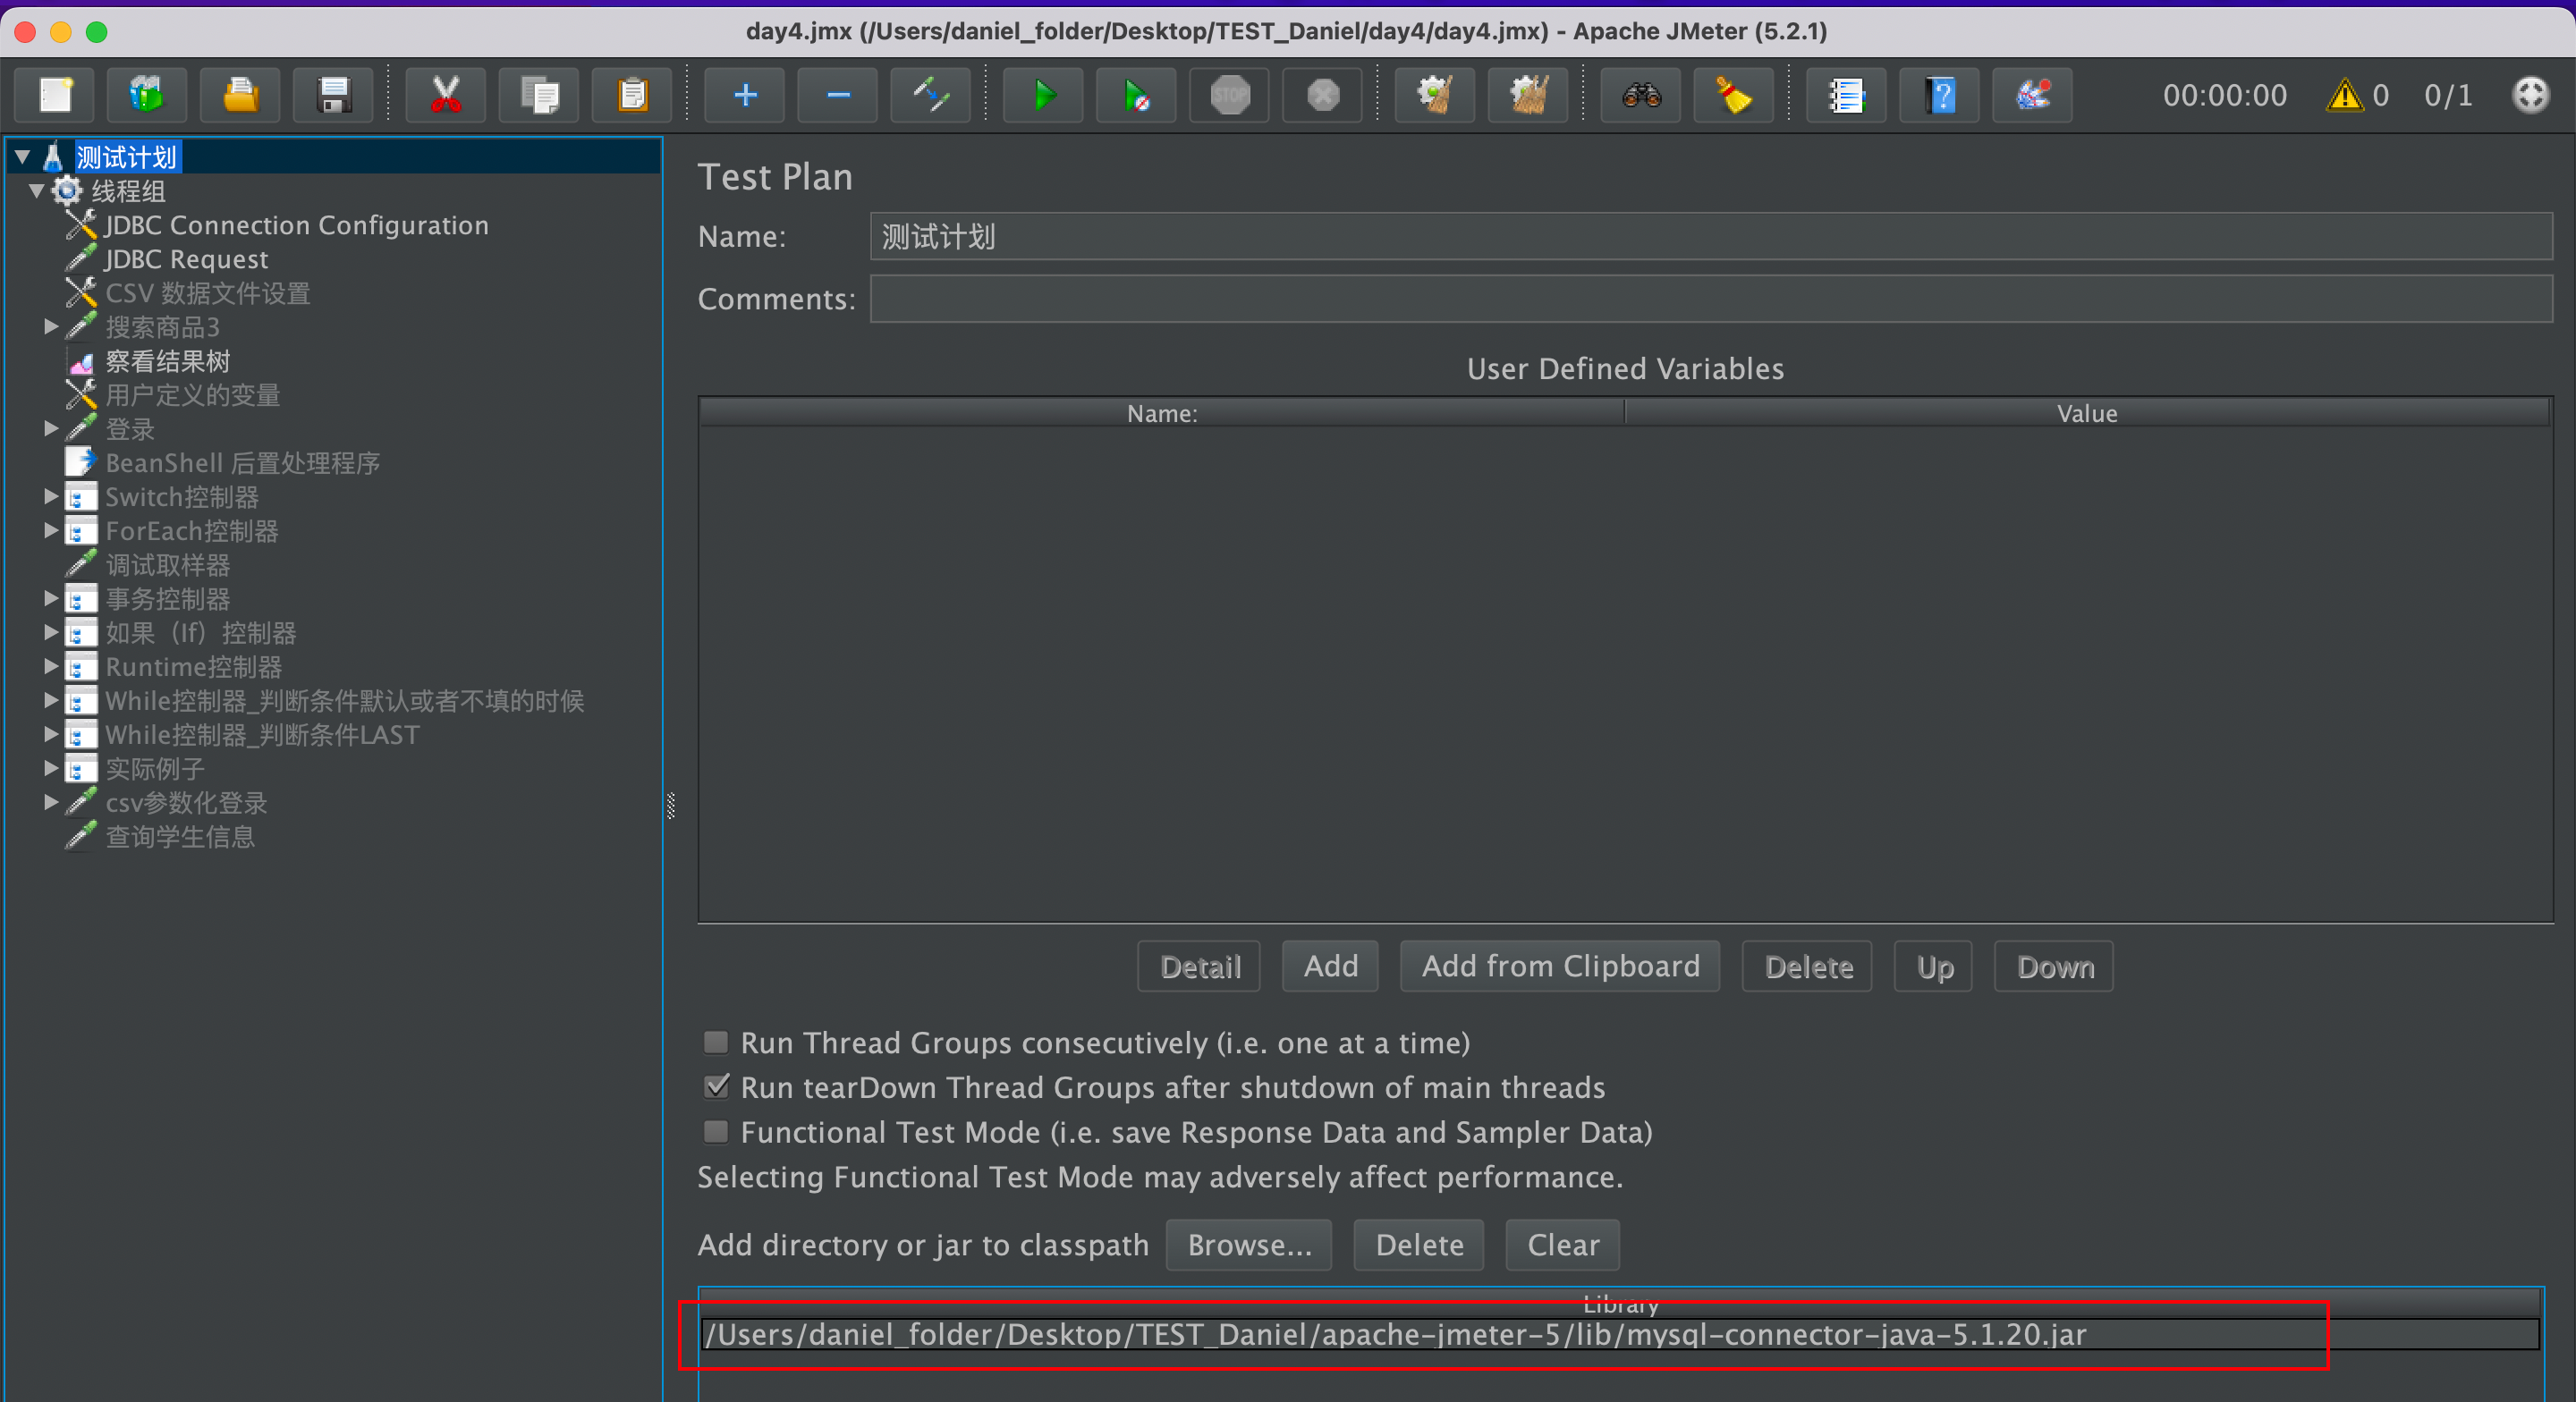Click the Search binoculars icon
The height and width of the screenshot is (1402, 2576).
[1641, 96]
